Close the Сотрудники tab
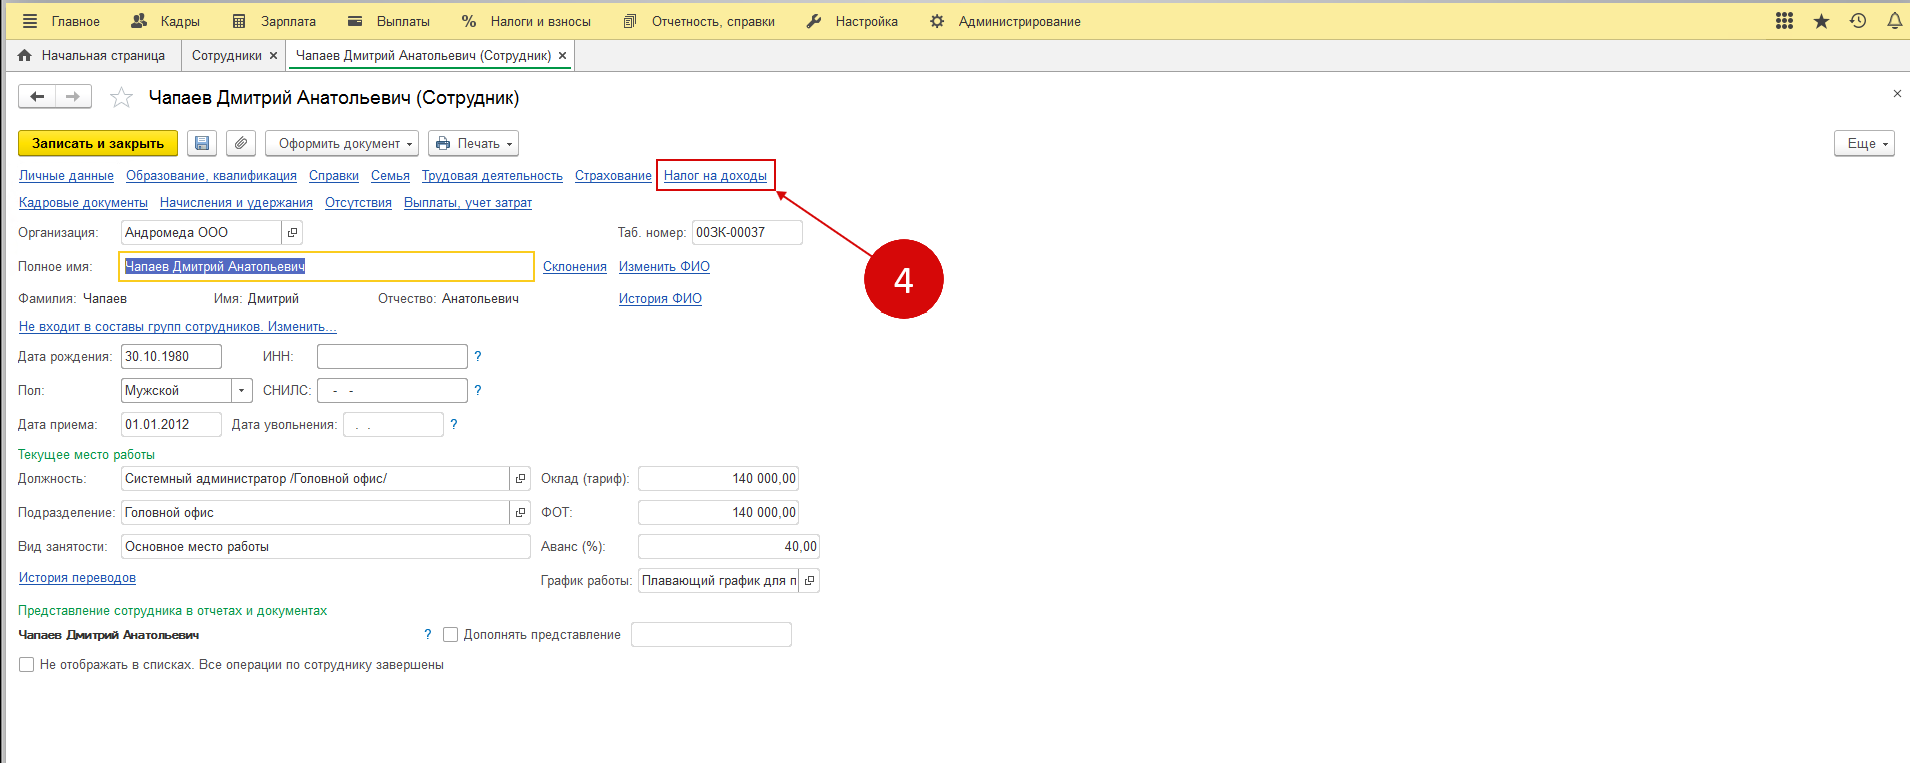Image resolution: width=1910 pixels, height=763 pixels. click(273, 56)
